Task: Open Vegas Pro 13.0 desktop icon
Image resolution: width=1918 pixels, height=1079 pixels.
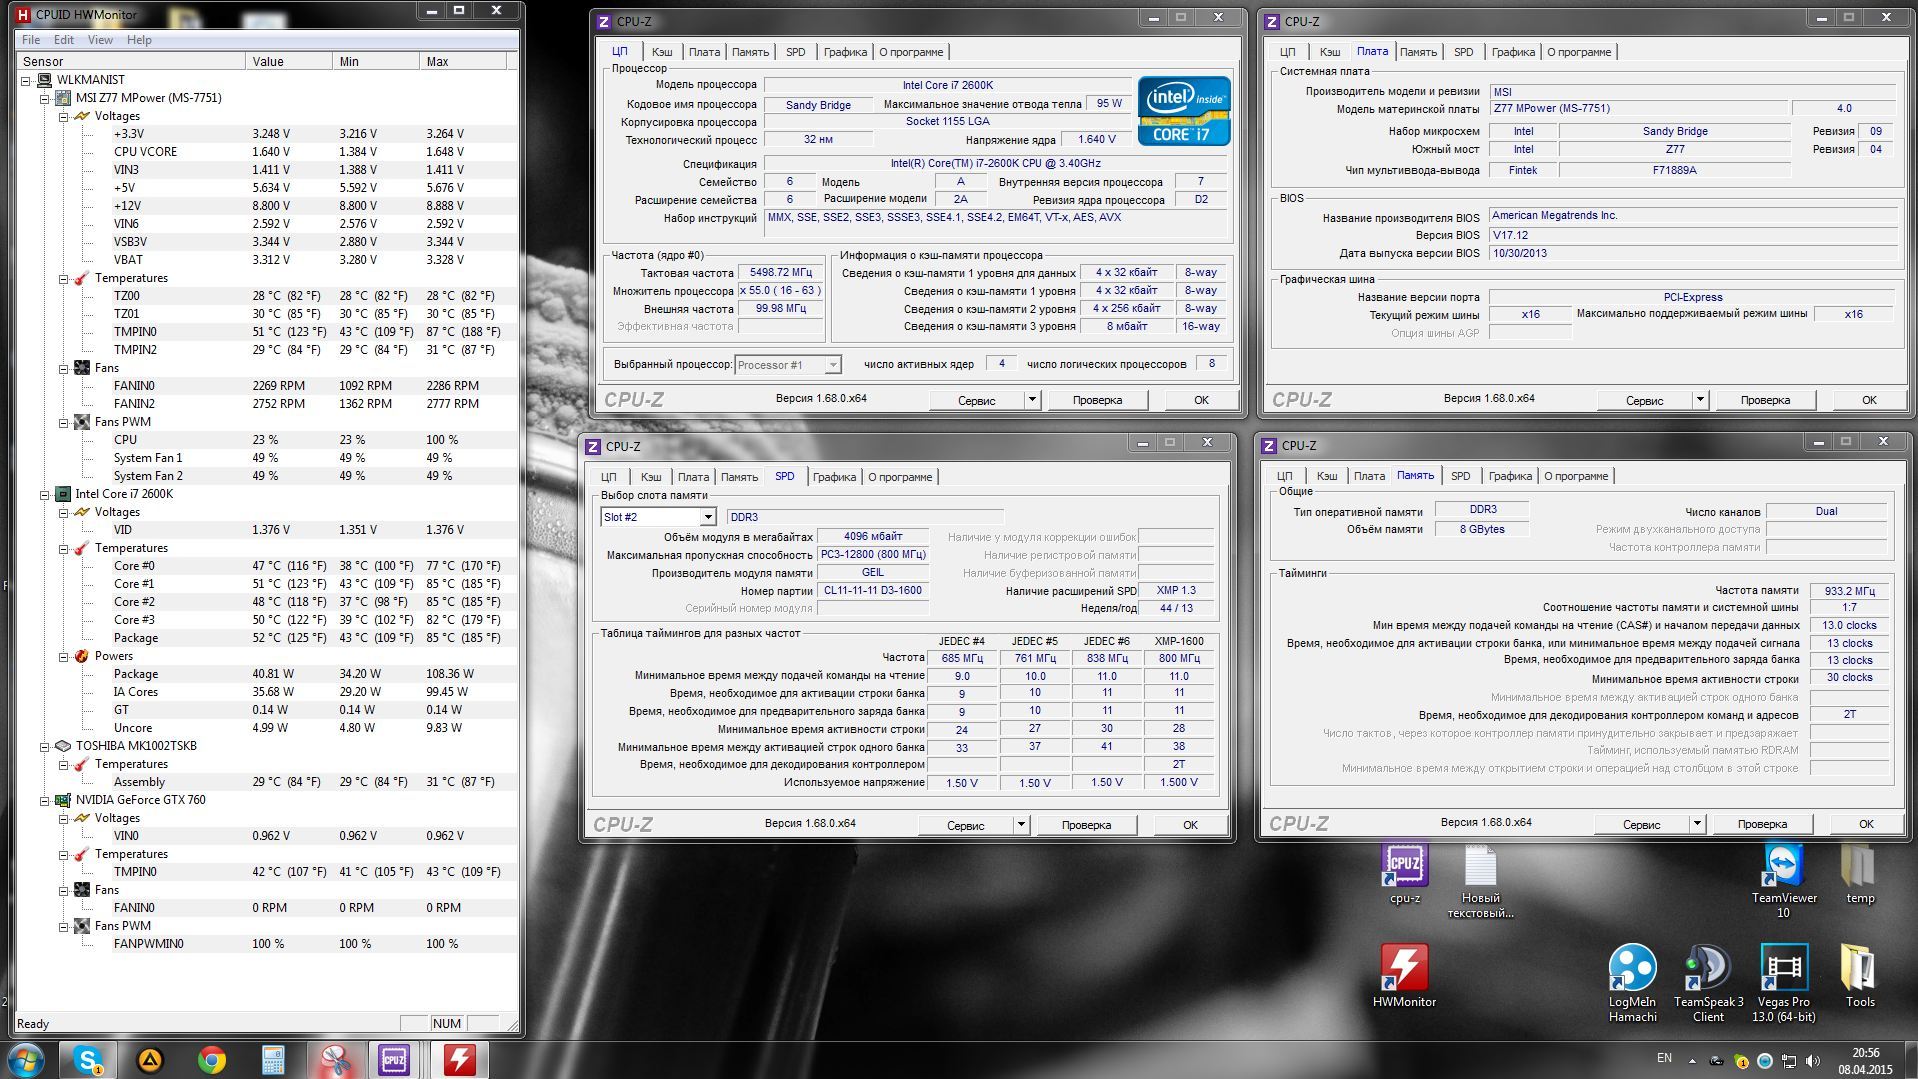Action: [x=1784, y=984]
